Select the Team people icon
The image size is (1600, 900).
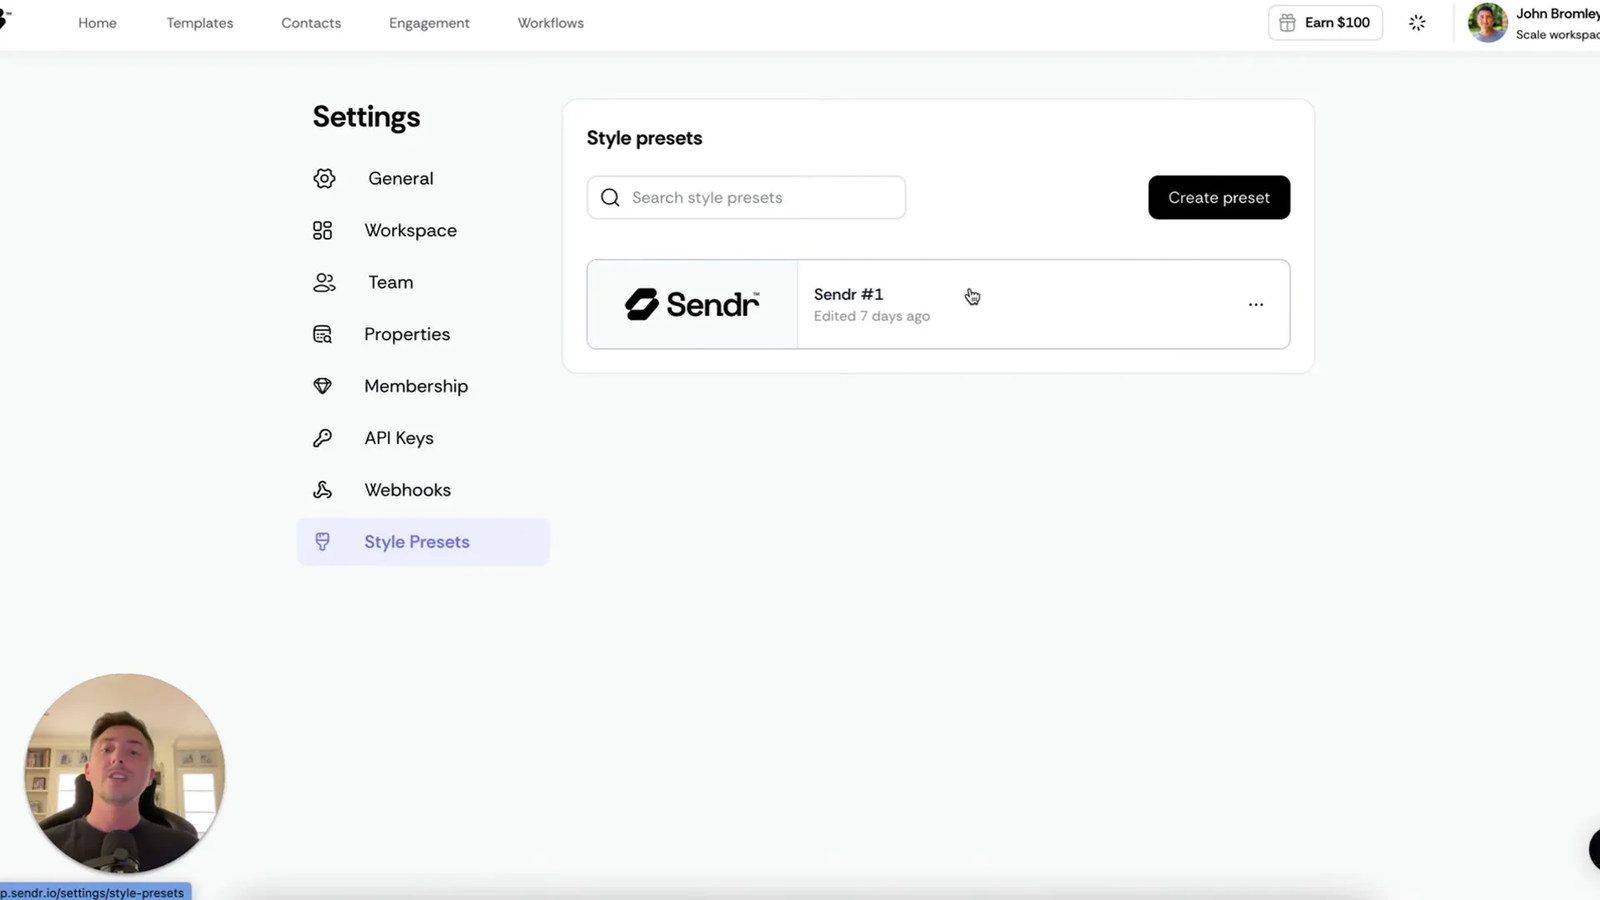click(x=323, y=282)
